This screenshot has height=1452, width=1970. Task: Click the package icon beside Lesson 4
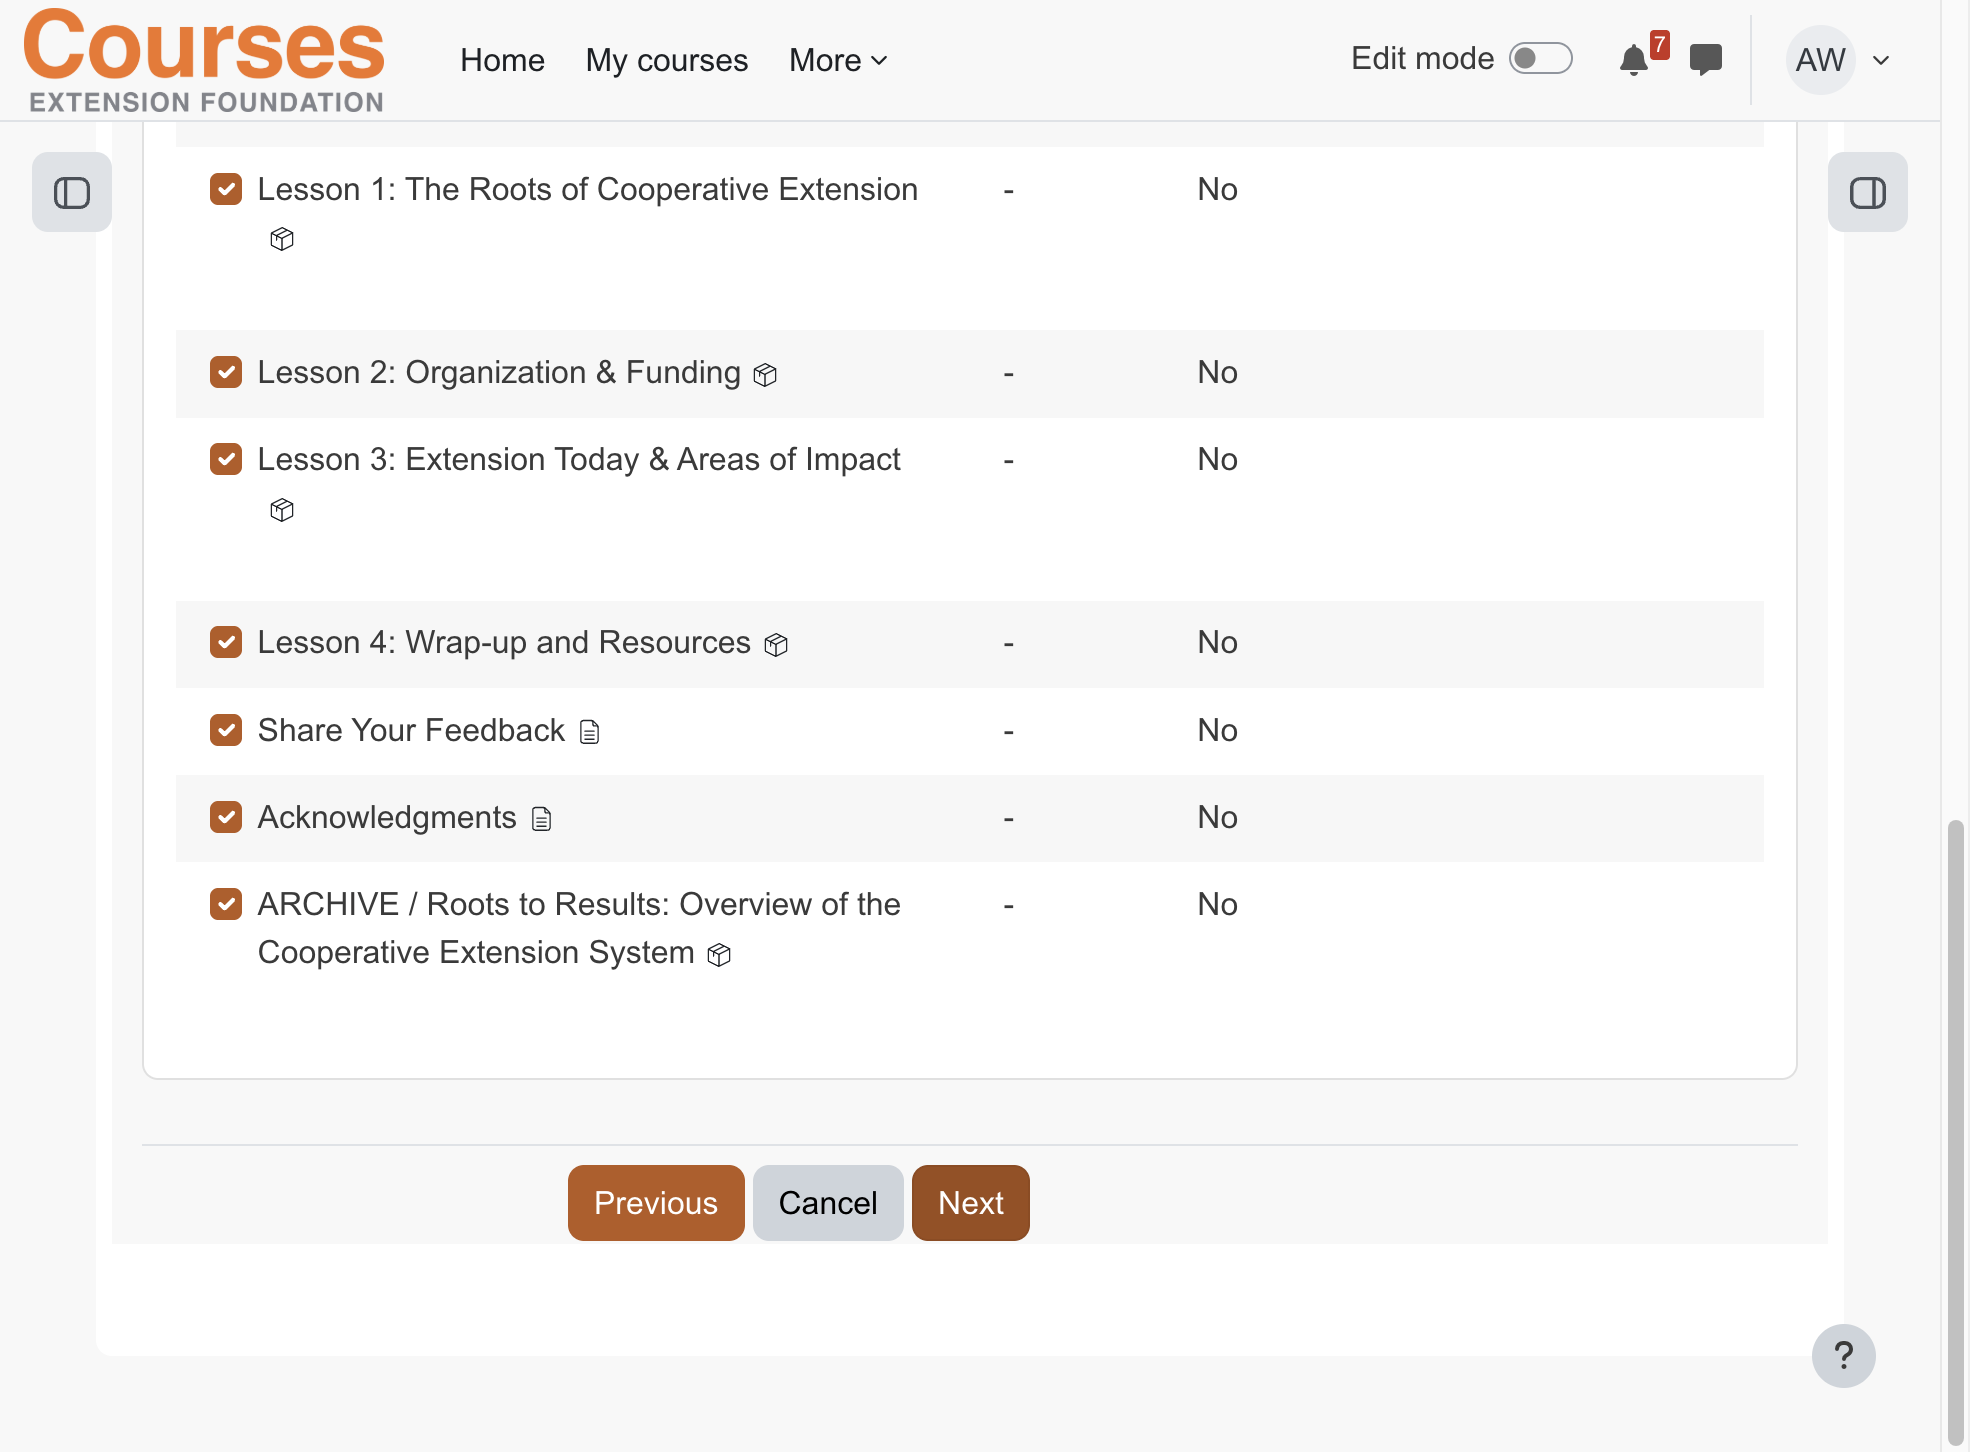point(776,645)
